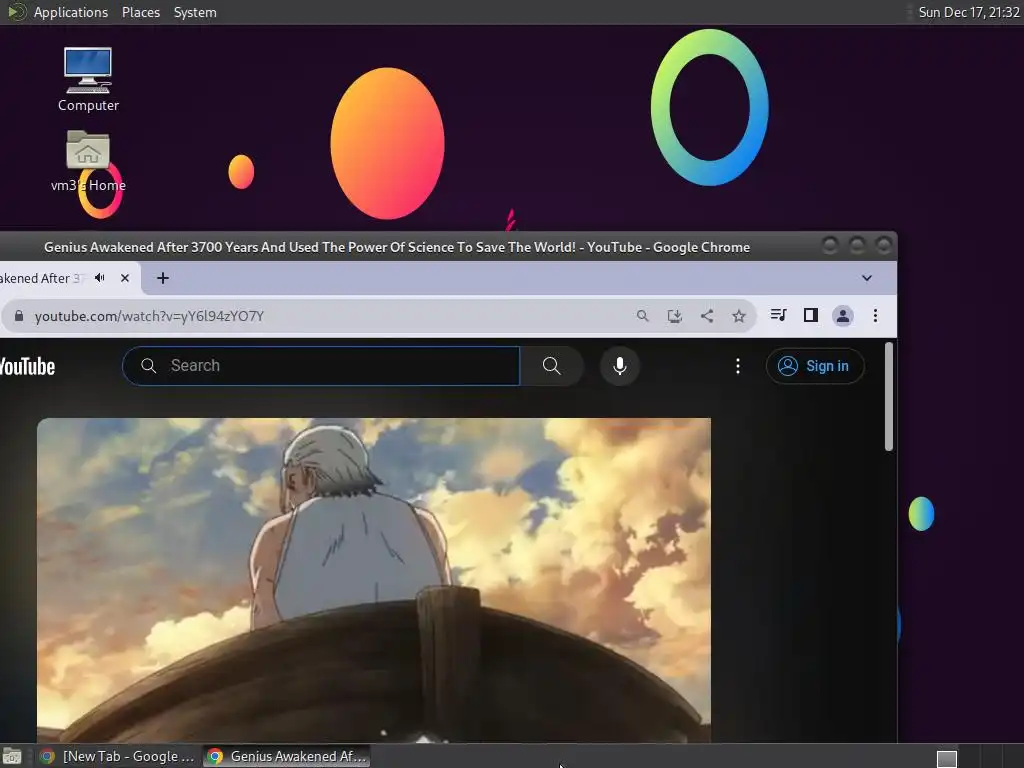The height and width of the screenshot is (768, 1024).
Task: Maximize the Chrome window
Action: point(857,246)
